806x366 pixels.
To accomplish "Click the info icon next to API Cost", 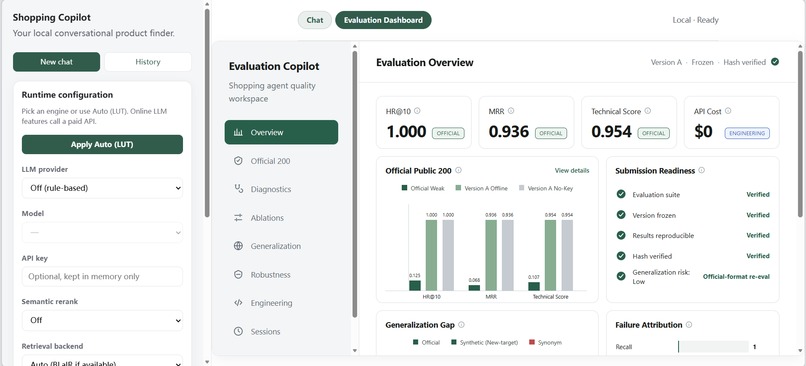I will point(728,111).
